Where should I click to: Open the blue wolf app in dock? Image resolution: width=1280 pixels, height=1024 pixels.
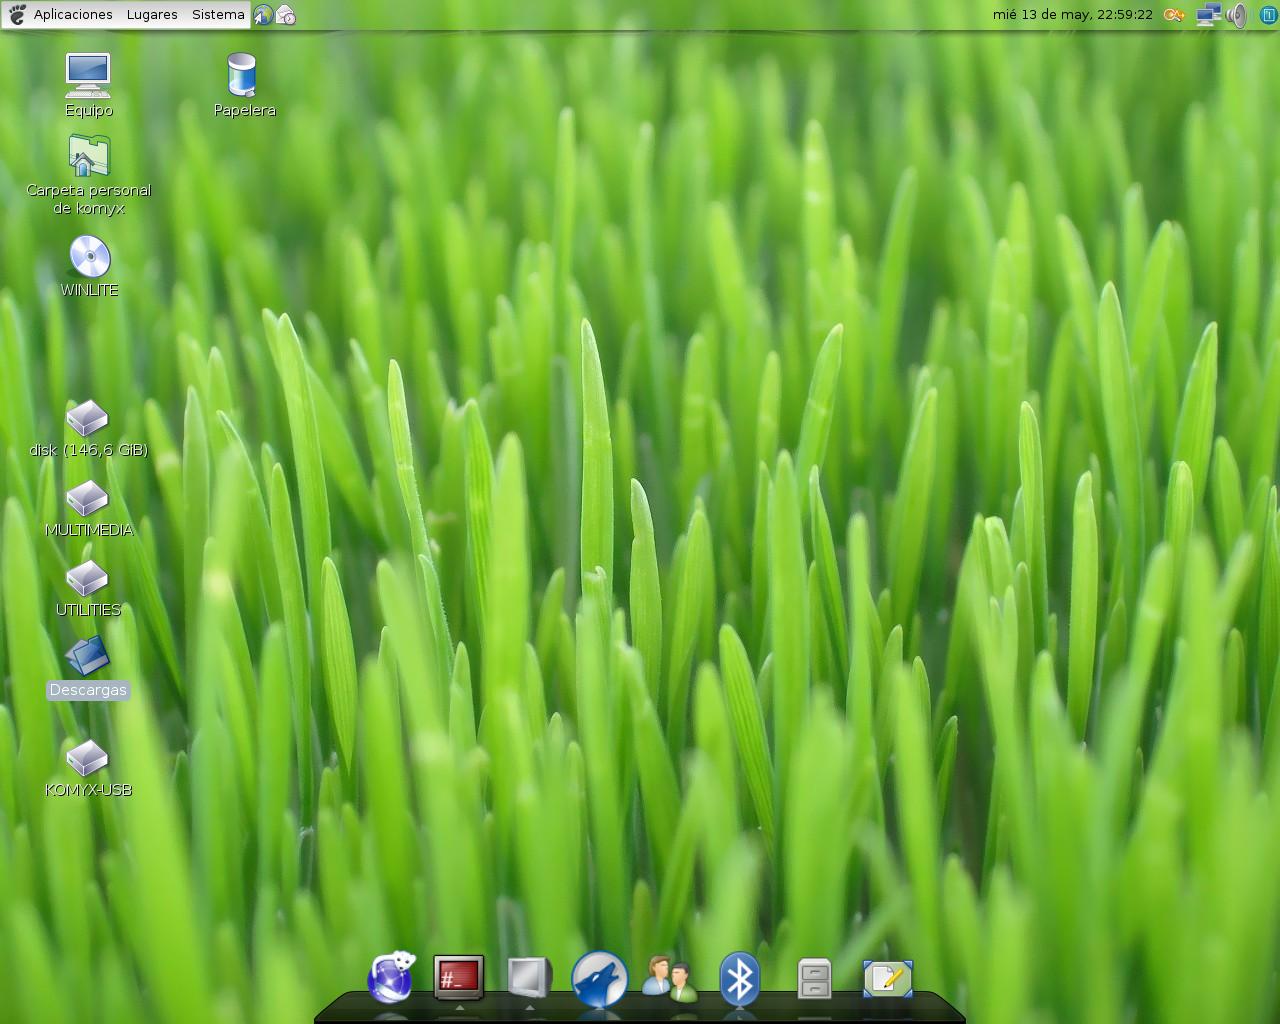click(x=599, y=978)
